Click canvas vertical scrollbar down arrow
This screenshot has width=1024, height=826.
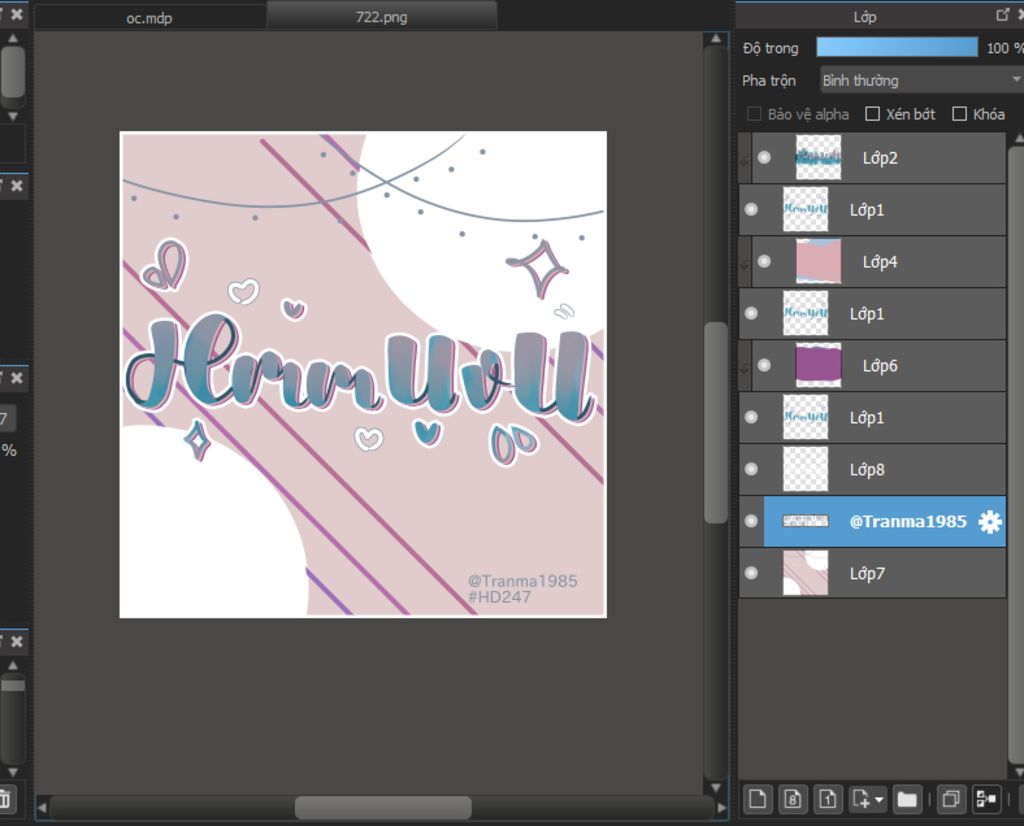[716, 787]
